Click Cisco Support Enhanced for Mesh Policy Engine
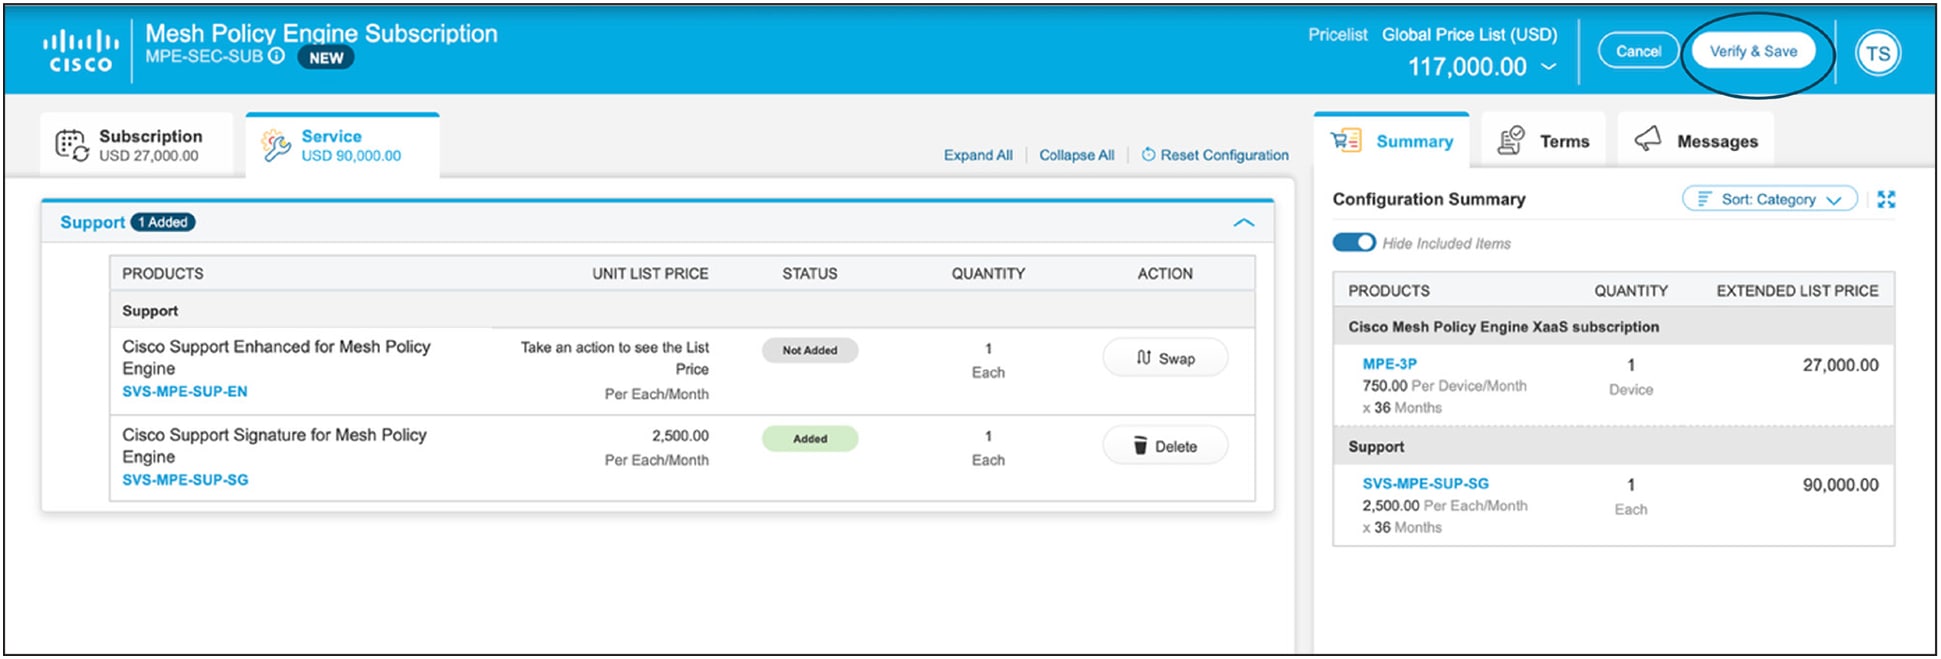 tap(276, 357)
